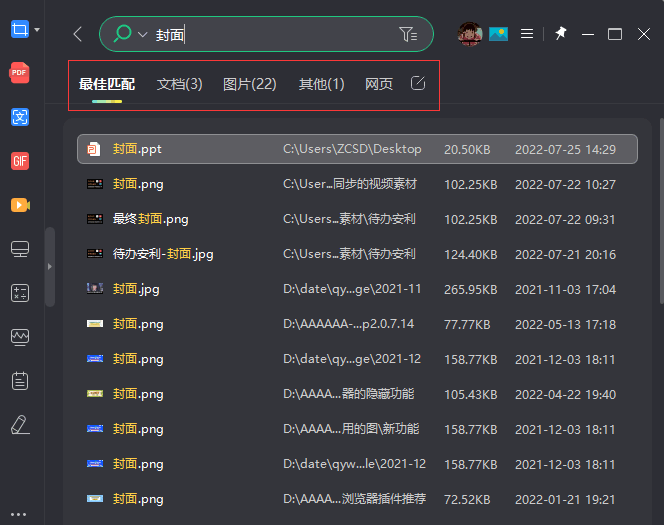Image resolution: width=664 pixels, height=525 pixels.
Task: Switch to the 文档(3) tab
Action: pyautogui.click(x=180, y=84)
